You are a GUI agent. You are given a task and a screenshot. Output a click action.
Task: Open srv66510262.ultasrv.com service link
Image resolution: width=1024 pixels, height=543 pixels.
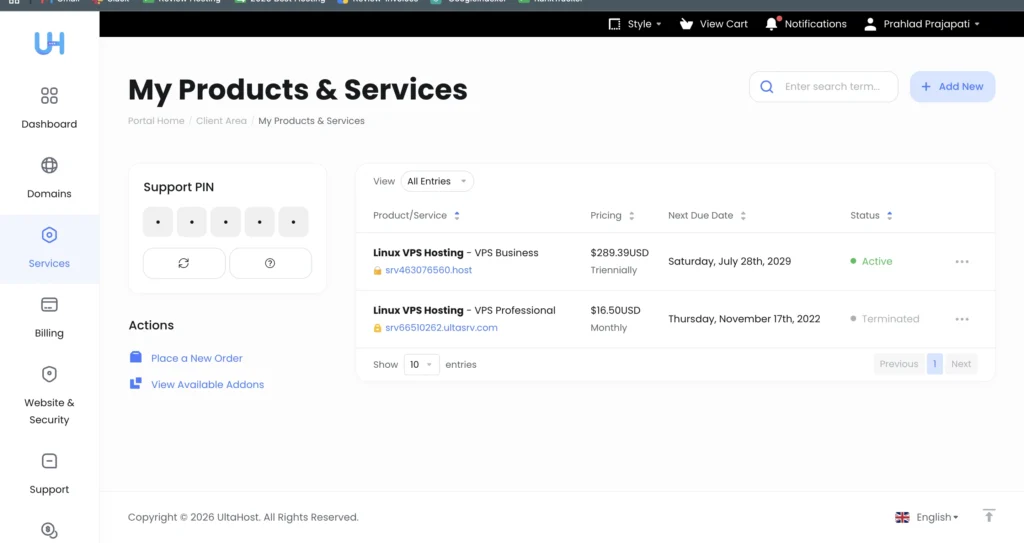coord(441,327)
